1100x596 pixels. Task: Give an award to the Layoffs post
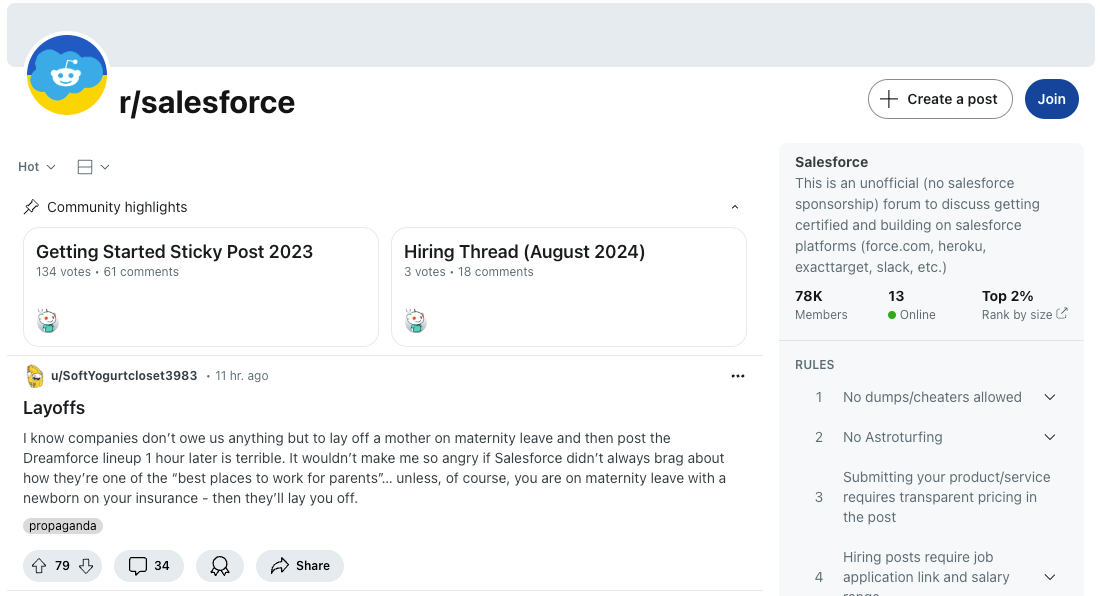click(220, 566)
